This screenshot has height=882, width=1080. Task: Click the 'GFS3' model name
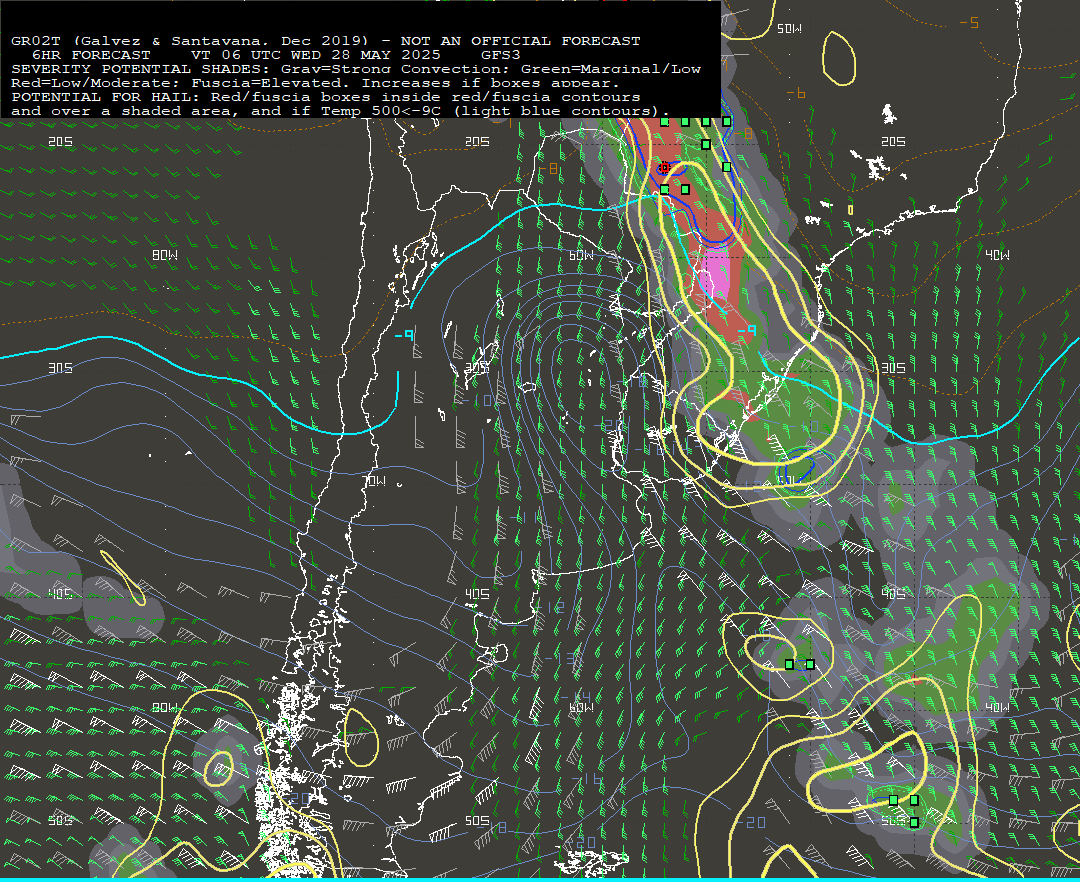coord(501,55)
